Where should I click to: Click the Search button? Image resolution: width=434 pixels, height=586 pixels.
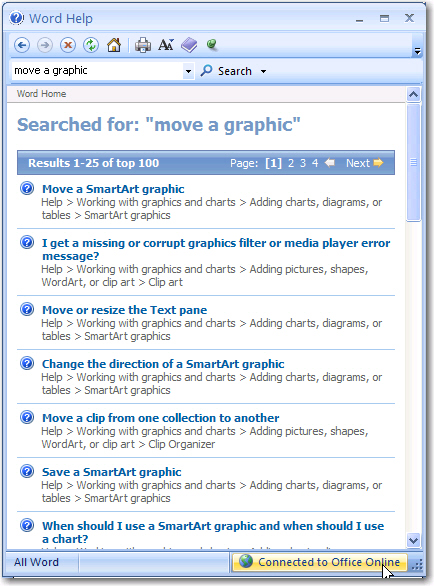(x=226, y=71)
